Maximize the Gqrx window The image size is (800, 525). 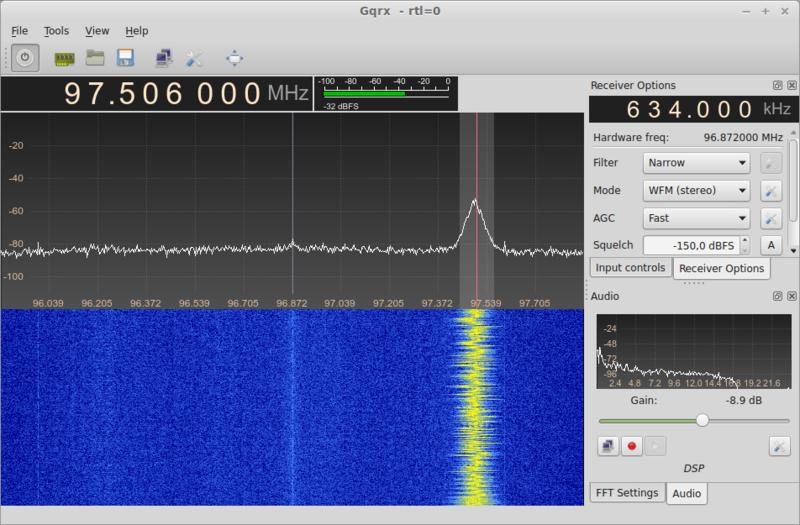point(765,11)
